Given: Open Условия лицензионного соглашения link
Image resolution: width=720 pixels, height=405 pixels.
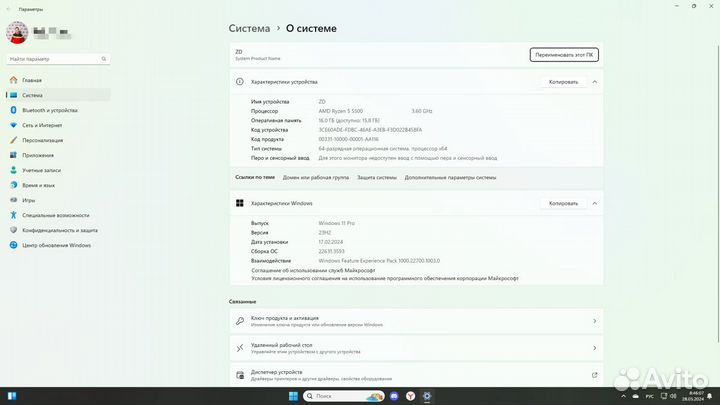Looking at the screenshot, I should tap(385, 278).
